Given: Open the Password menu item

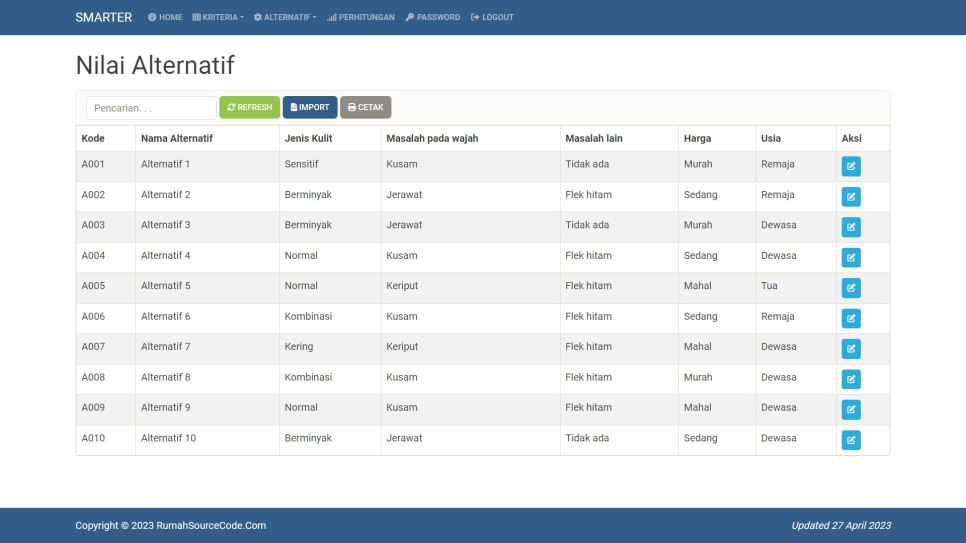Looking at the screenshot, I should [432, 17].
